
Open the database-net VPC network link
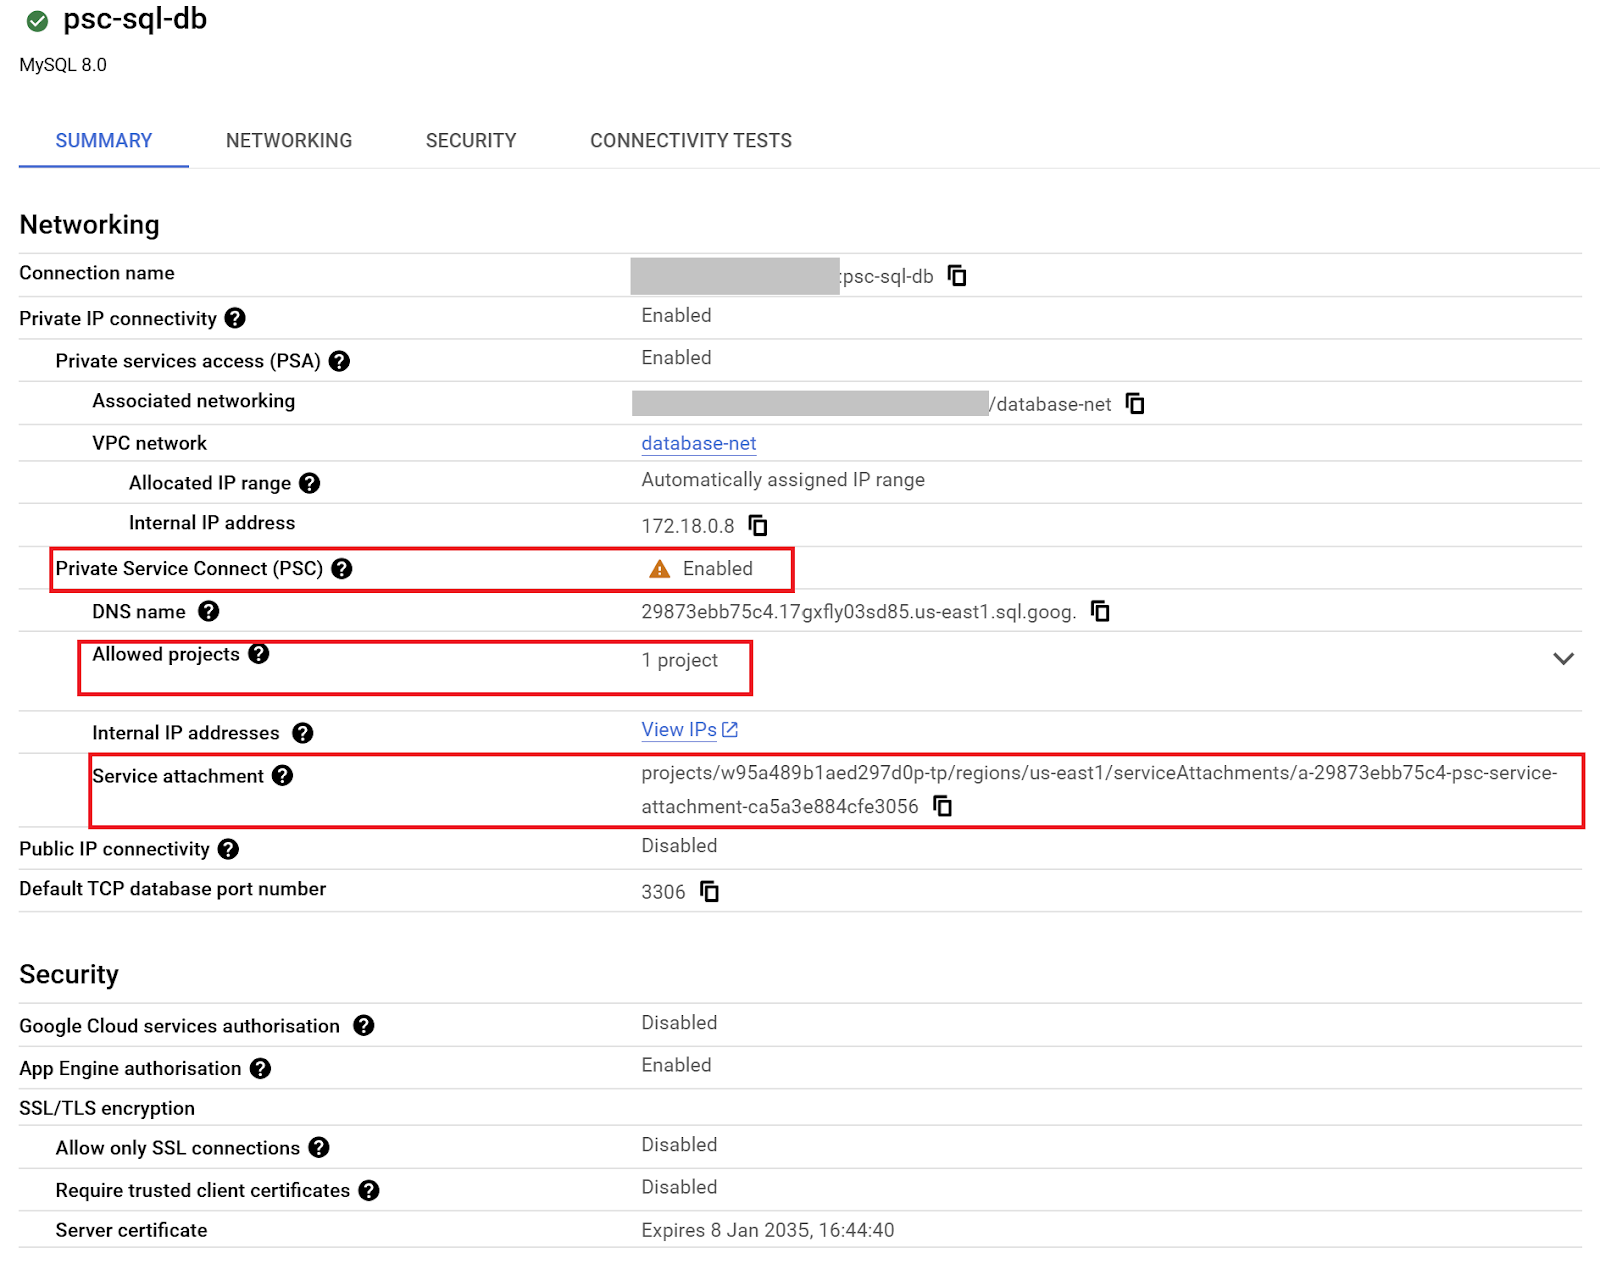tap(698, 443)
